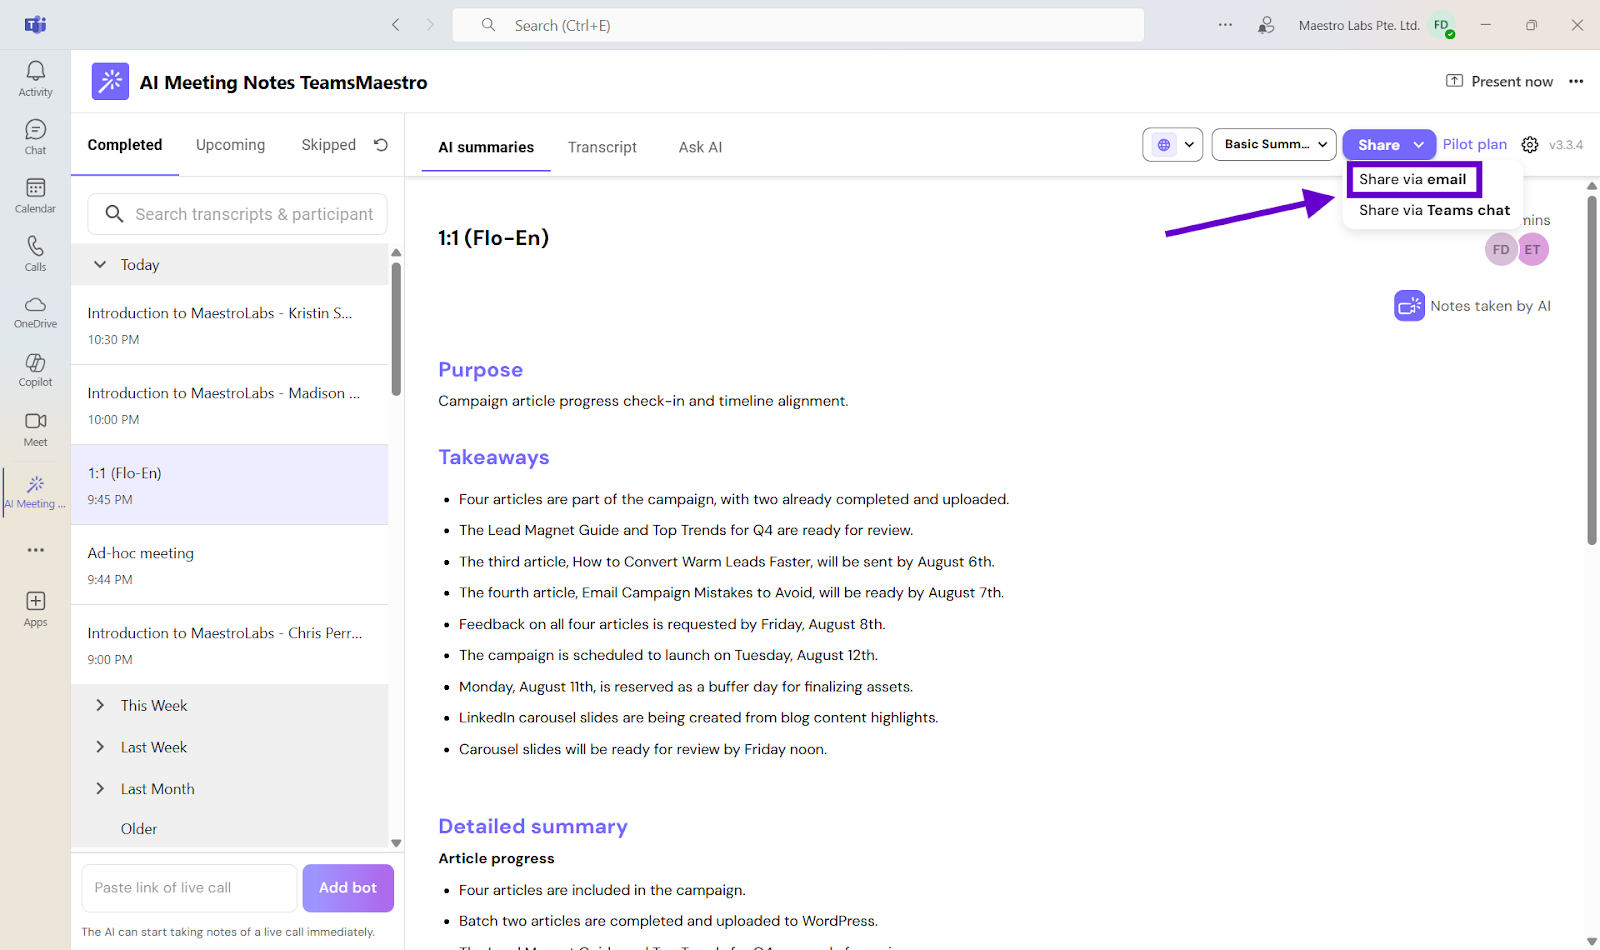
Task: Open the Basic Summ... template dropdown
Action: 1274,145
